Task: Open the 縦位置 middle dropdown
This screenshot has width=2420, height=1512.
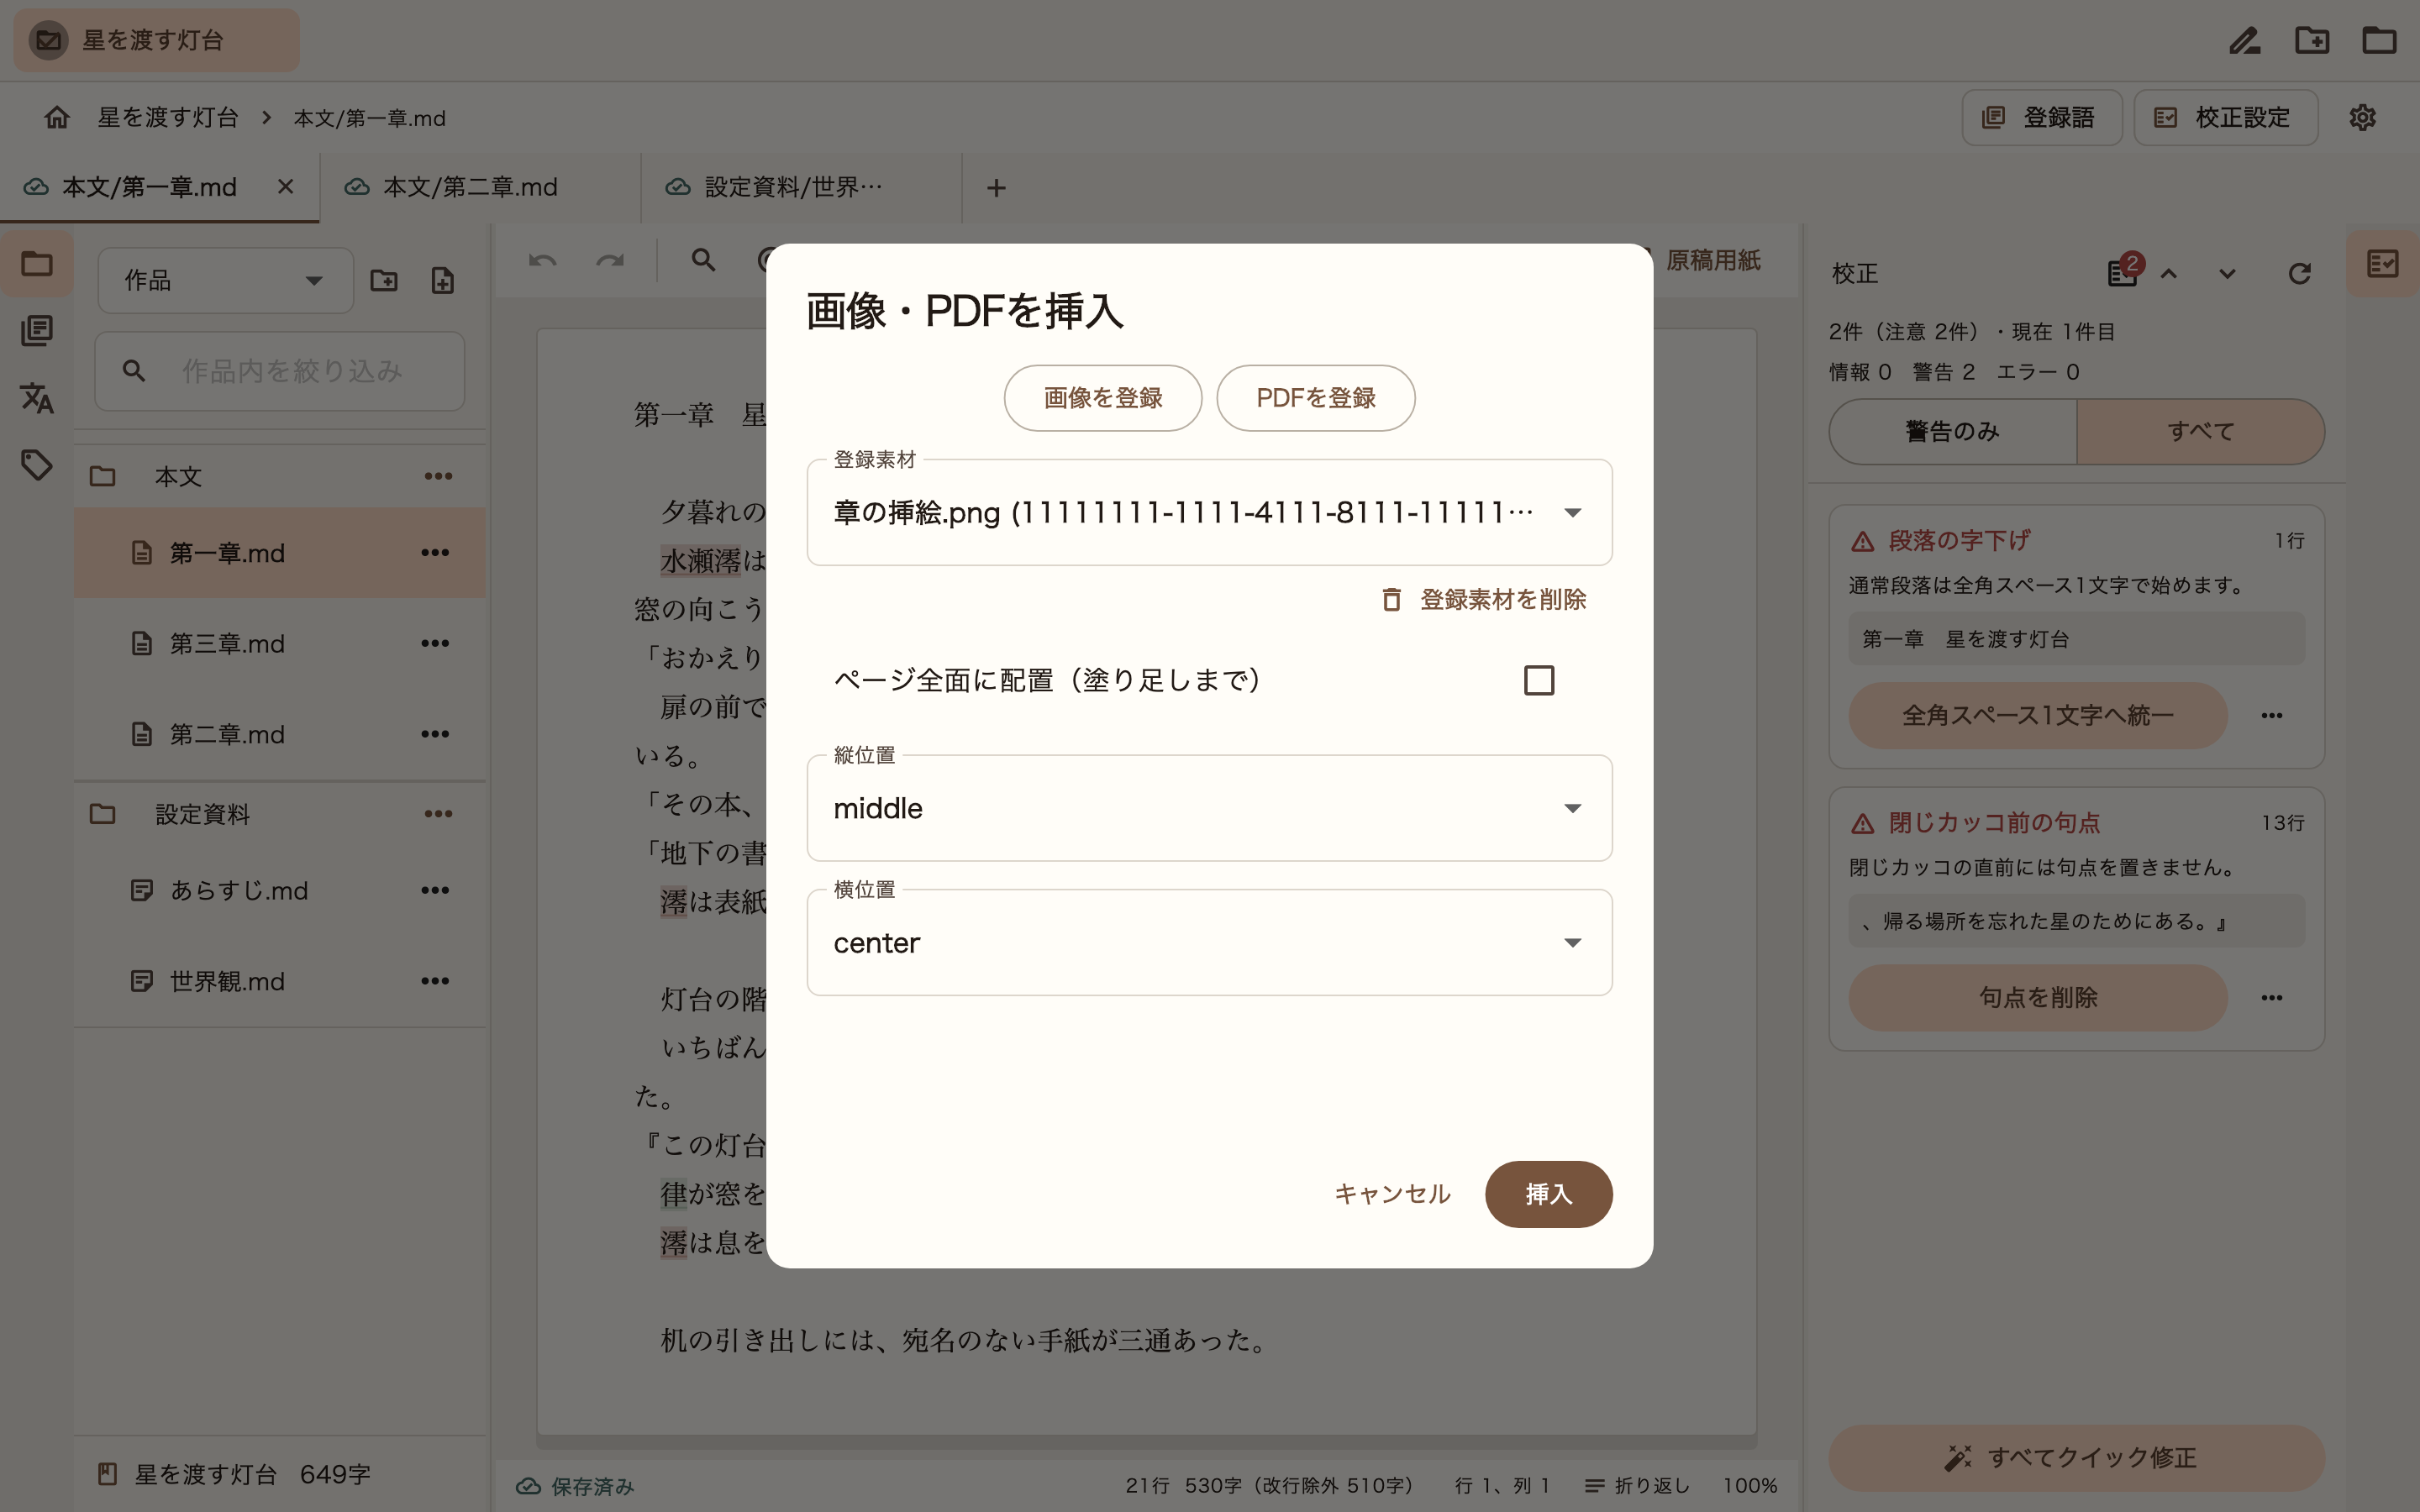Action: (1209, 808)
